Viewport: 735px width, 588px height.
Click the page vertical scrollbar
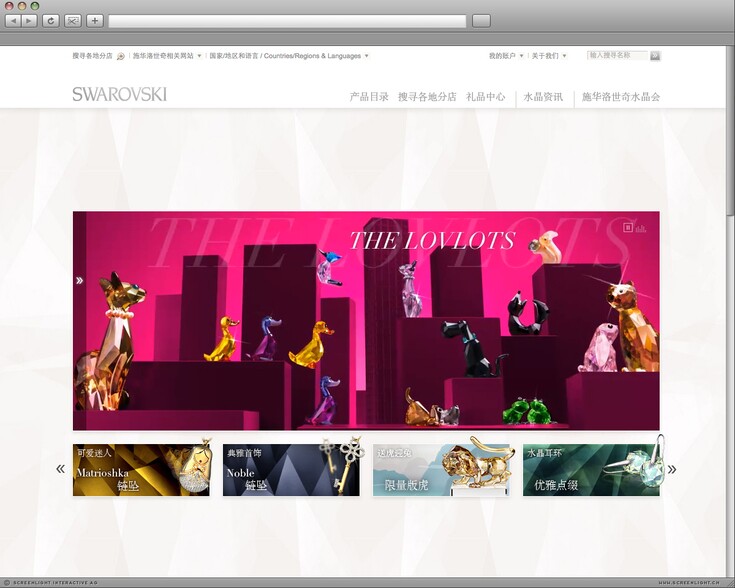[x=730, y=131]
